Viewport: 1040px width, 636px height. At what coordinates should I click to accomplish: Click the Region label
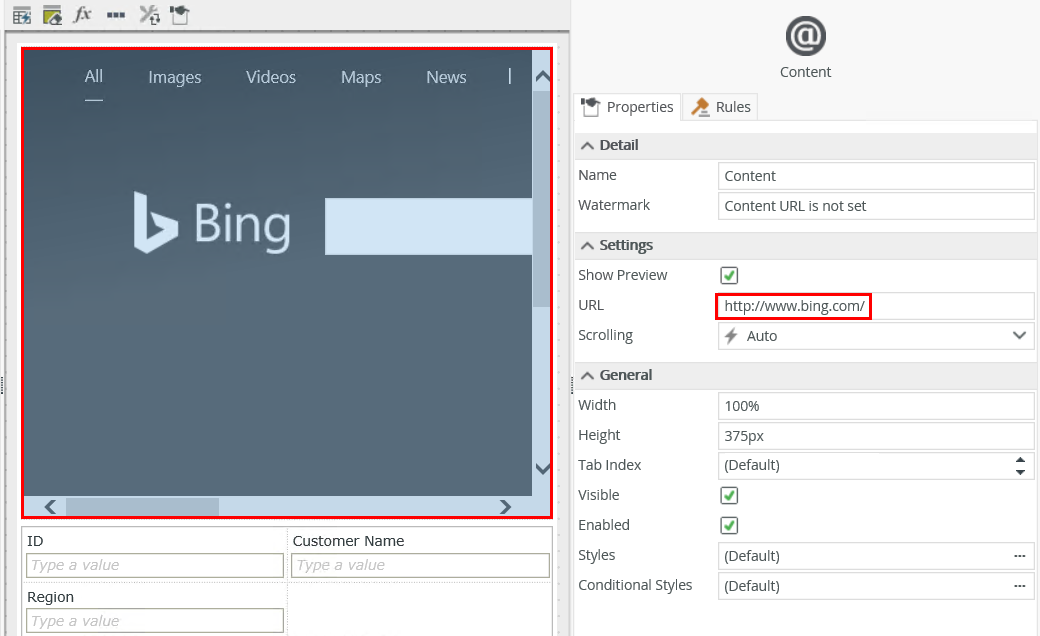tap(50, 597)
